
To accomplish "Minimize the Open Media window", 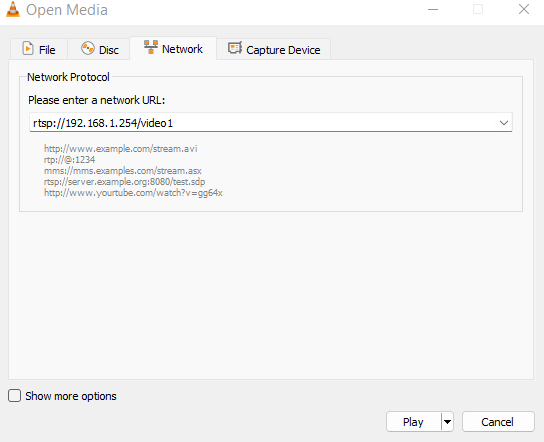I will (433, 10).
